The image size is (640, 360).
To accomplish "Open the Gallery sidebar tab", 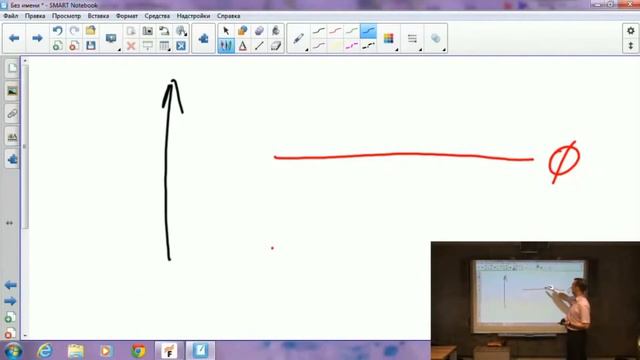I will [x=12, y=91].
